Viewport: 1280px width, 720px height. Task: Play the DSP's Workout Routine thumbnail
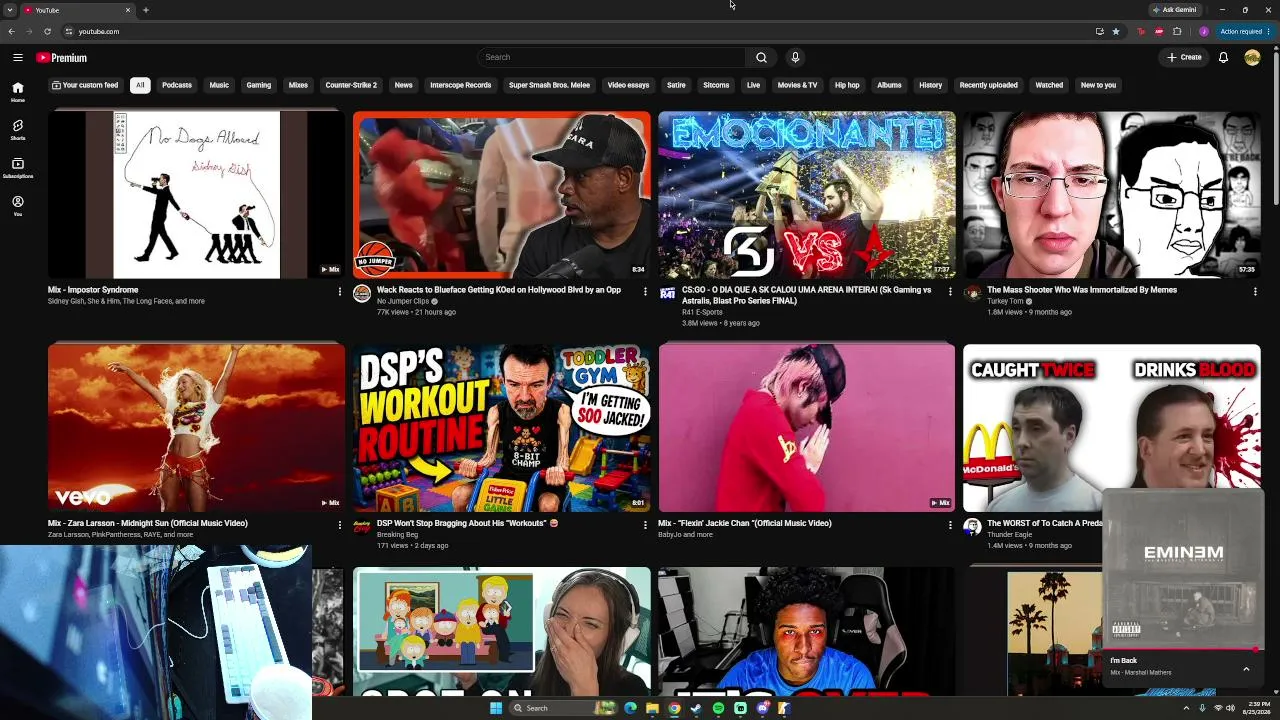(x=501, y=428)
